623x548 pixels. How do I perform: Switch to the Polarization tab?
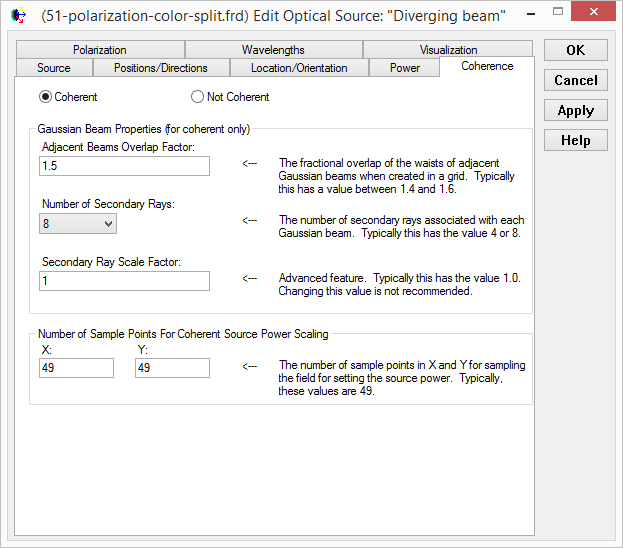(100, 50)
